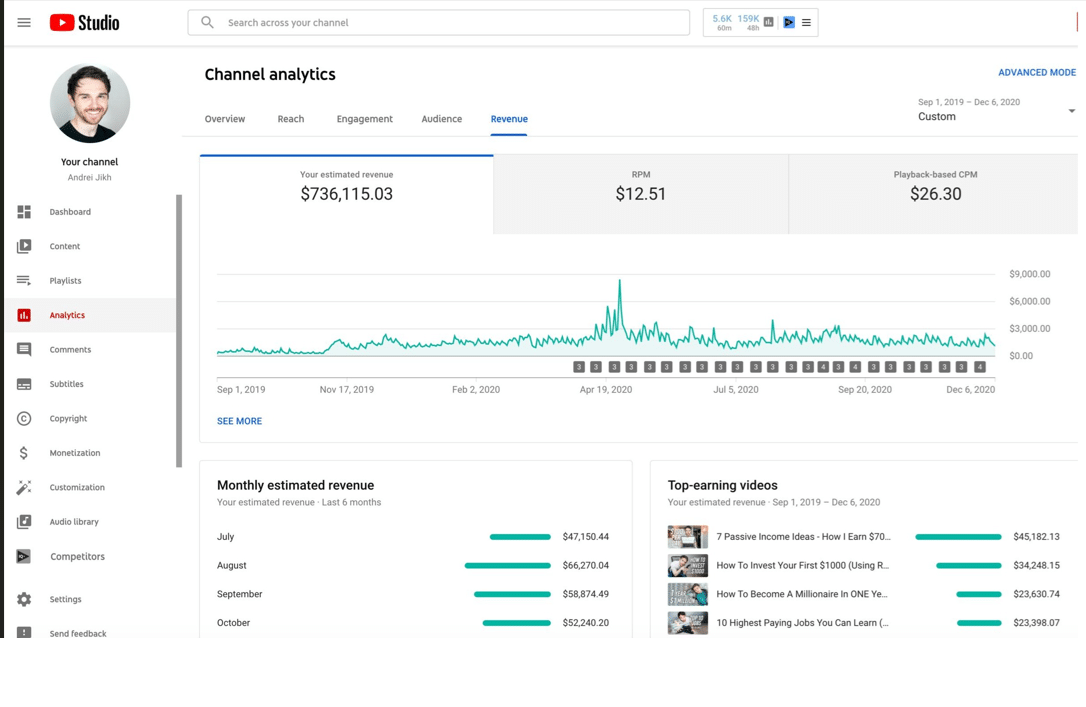Click the $23,398.07 video earnings value
This screenshot has height=707, width=1086.
1036,623
